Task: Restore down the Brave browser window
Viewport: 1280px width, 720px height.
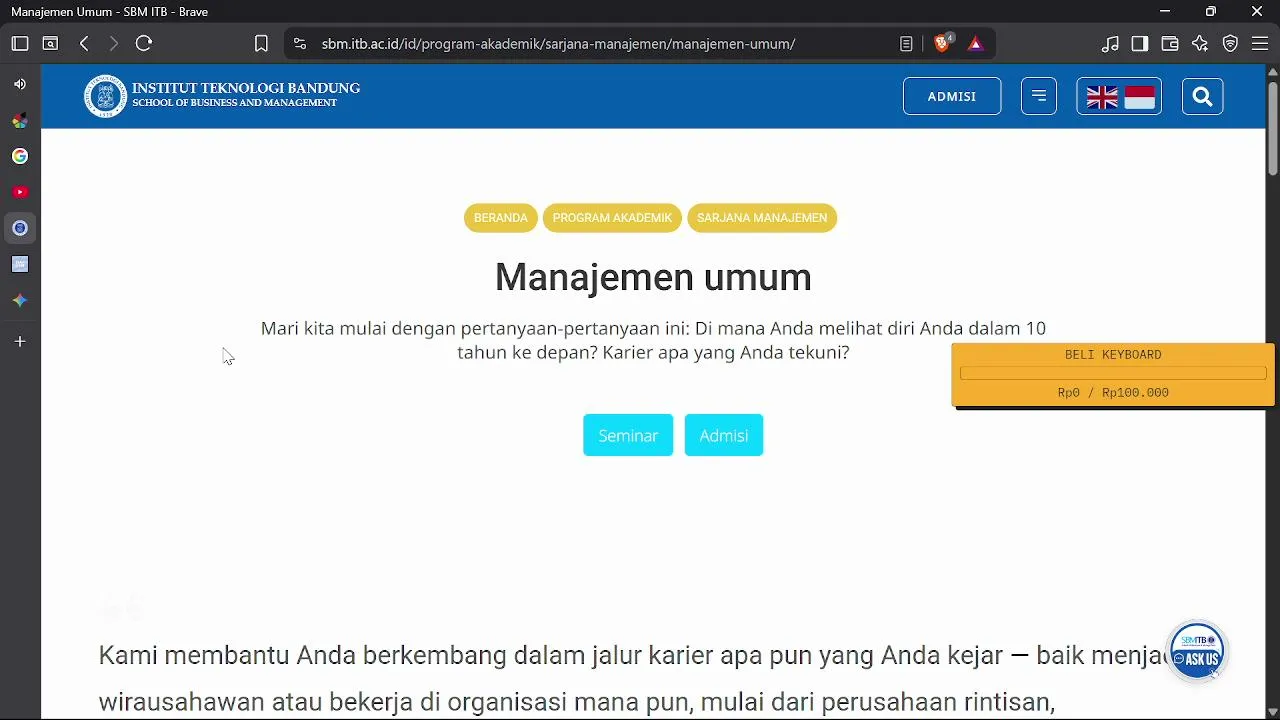Action: 1211,11
